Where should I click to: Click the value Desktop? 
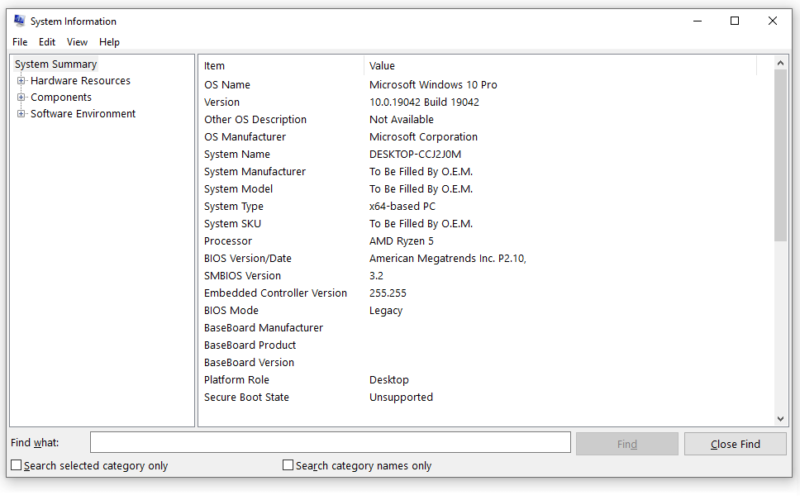coord(389,380)
